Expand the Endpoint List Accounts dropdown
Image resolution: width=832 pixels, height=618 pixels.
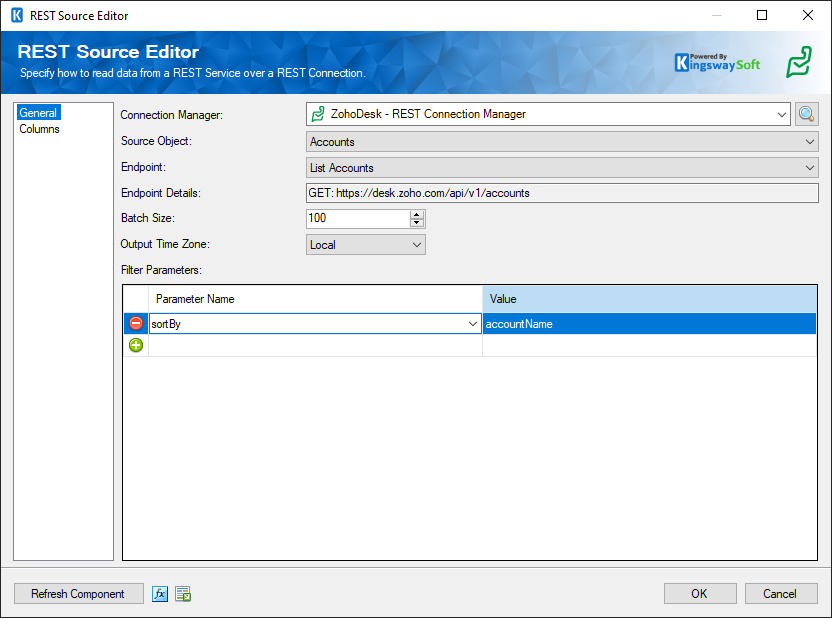pos(809,168)
